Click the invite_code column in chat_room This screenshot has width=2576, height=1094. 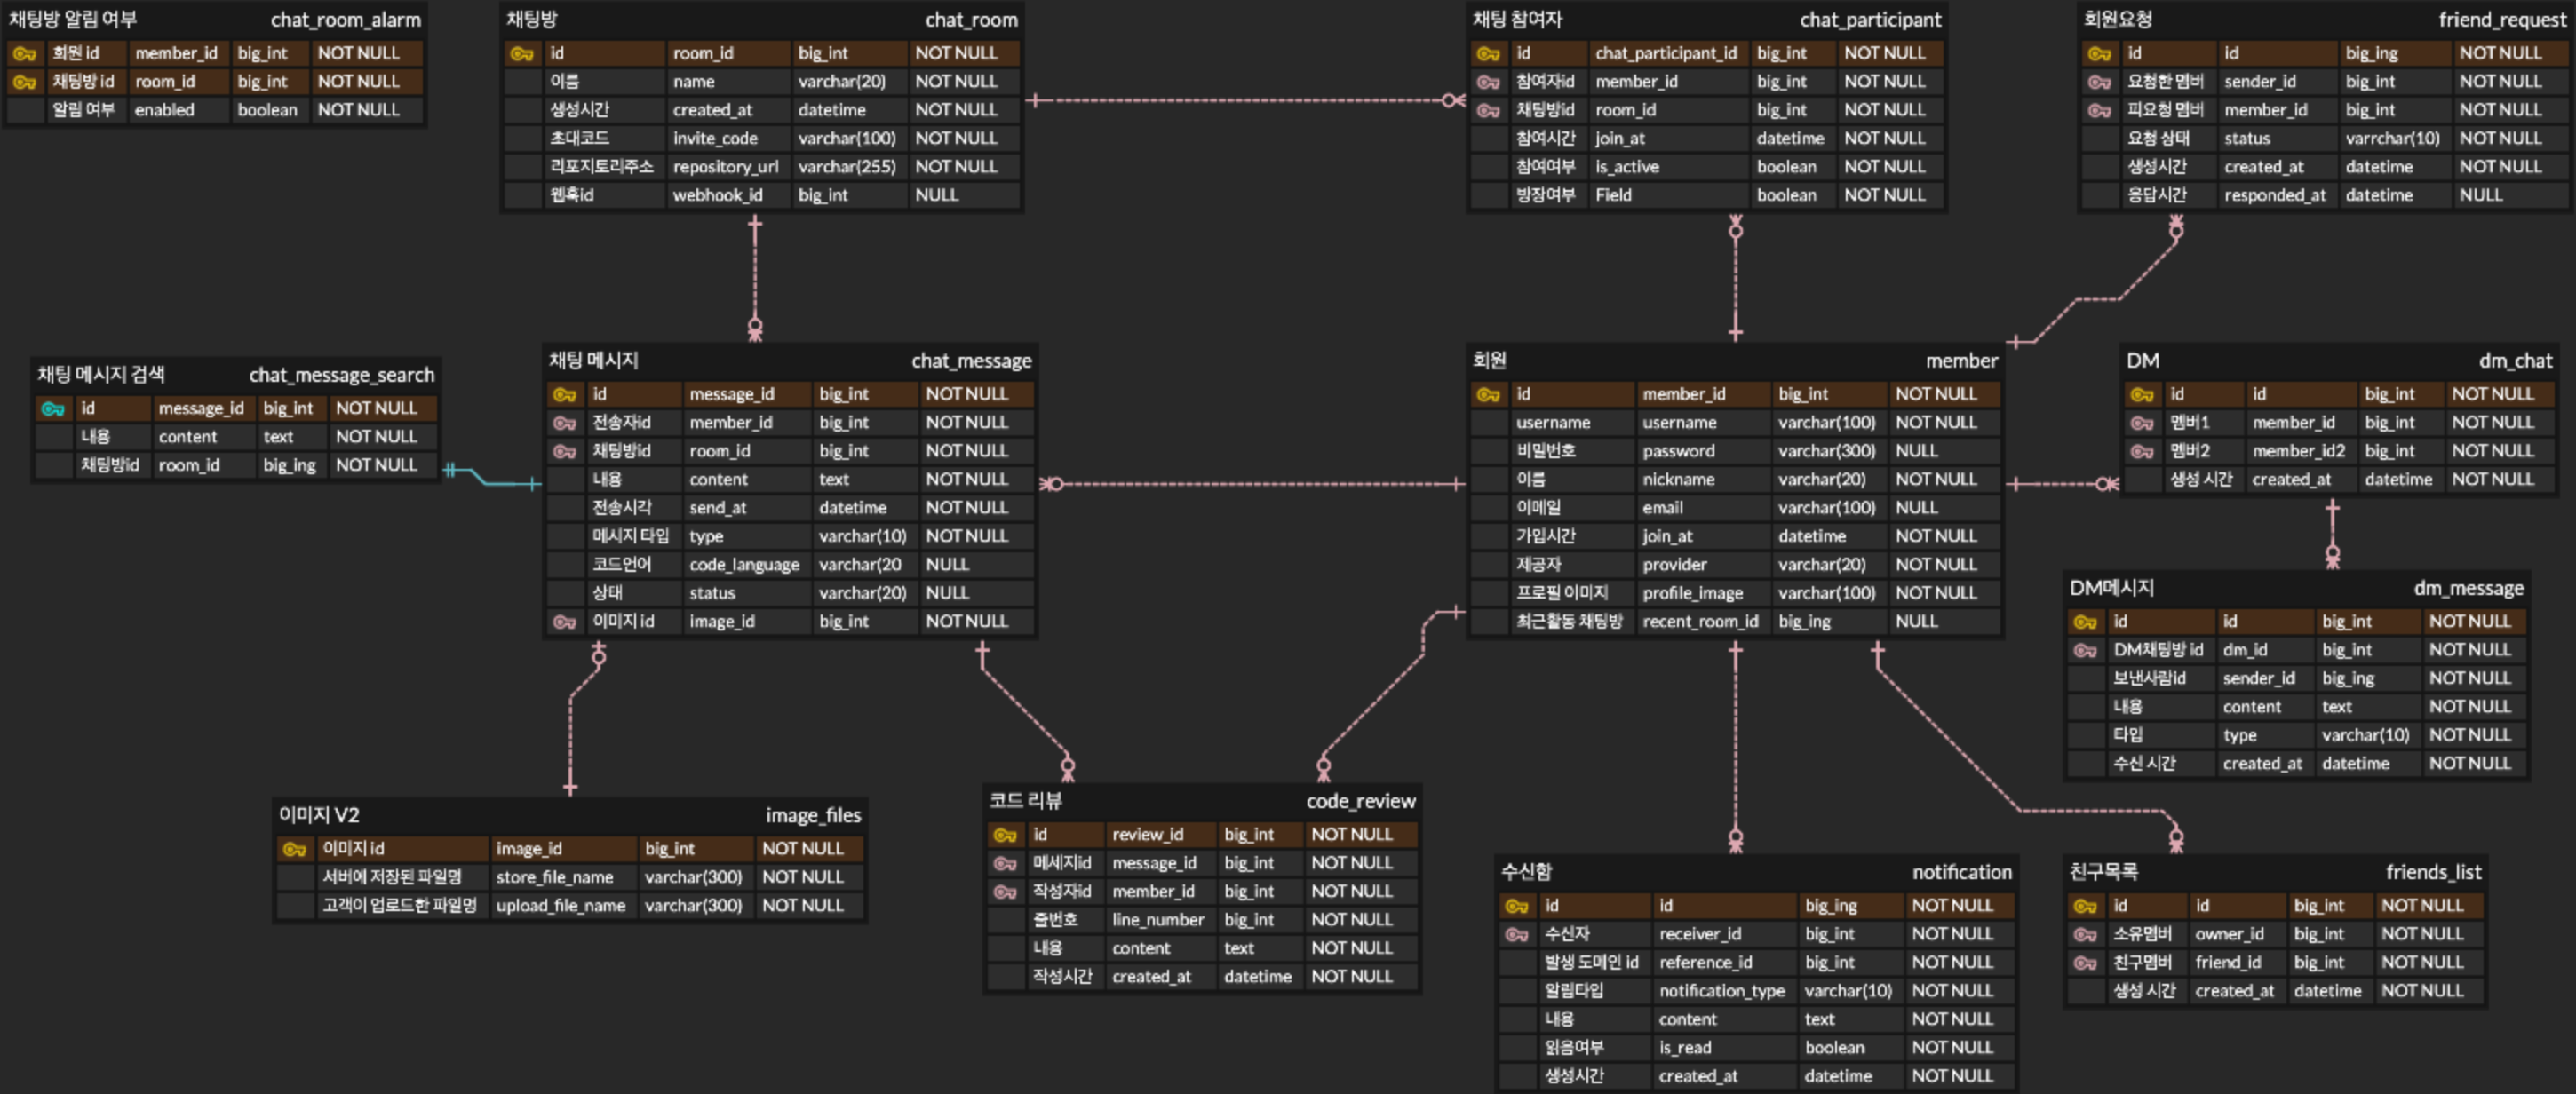click(714, 139)
